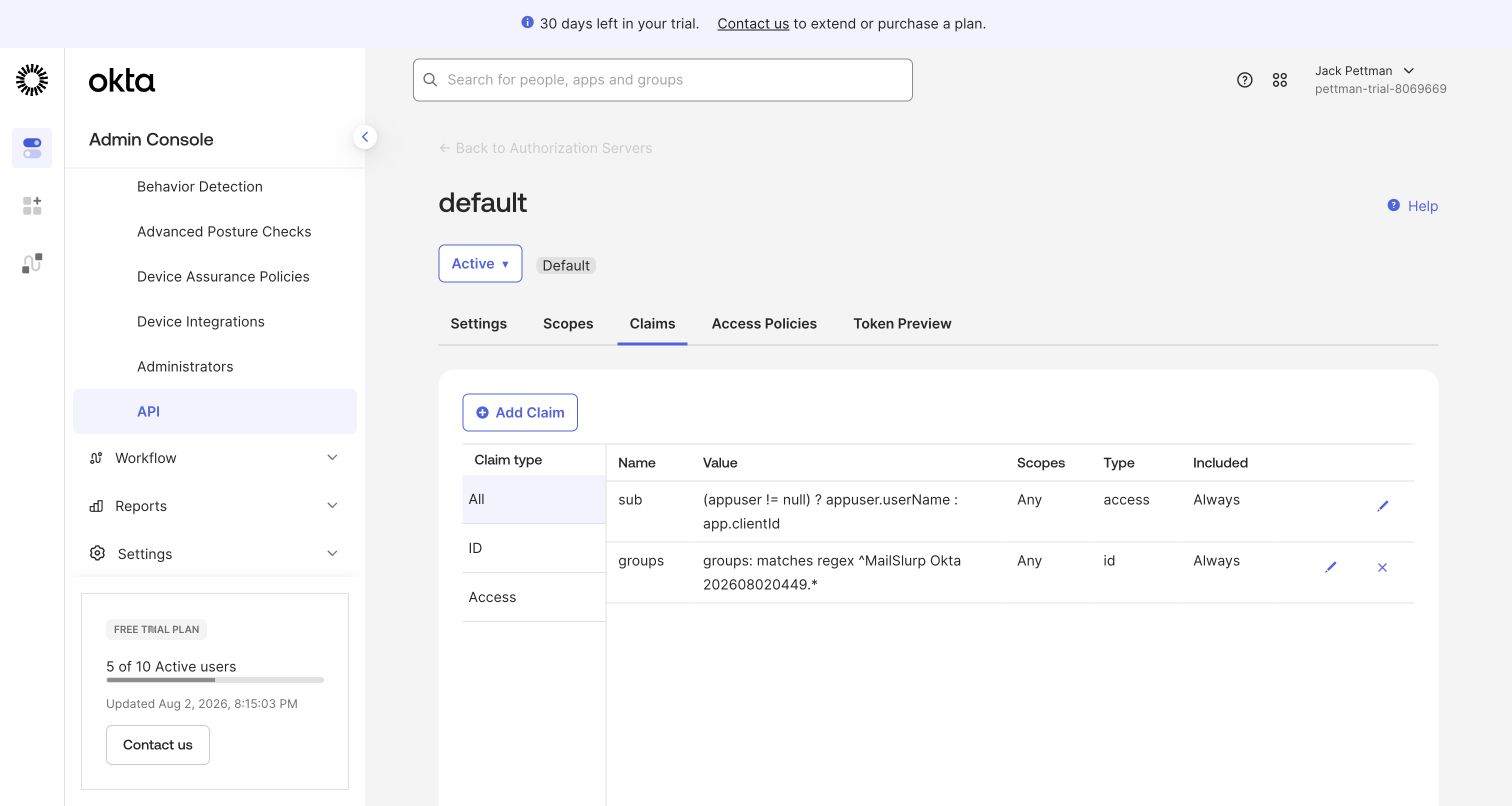
Task: Open the Admin Console toggle icon in rail
Action: point(32,148)
